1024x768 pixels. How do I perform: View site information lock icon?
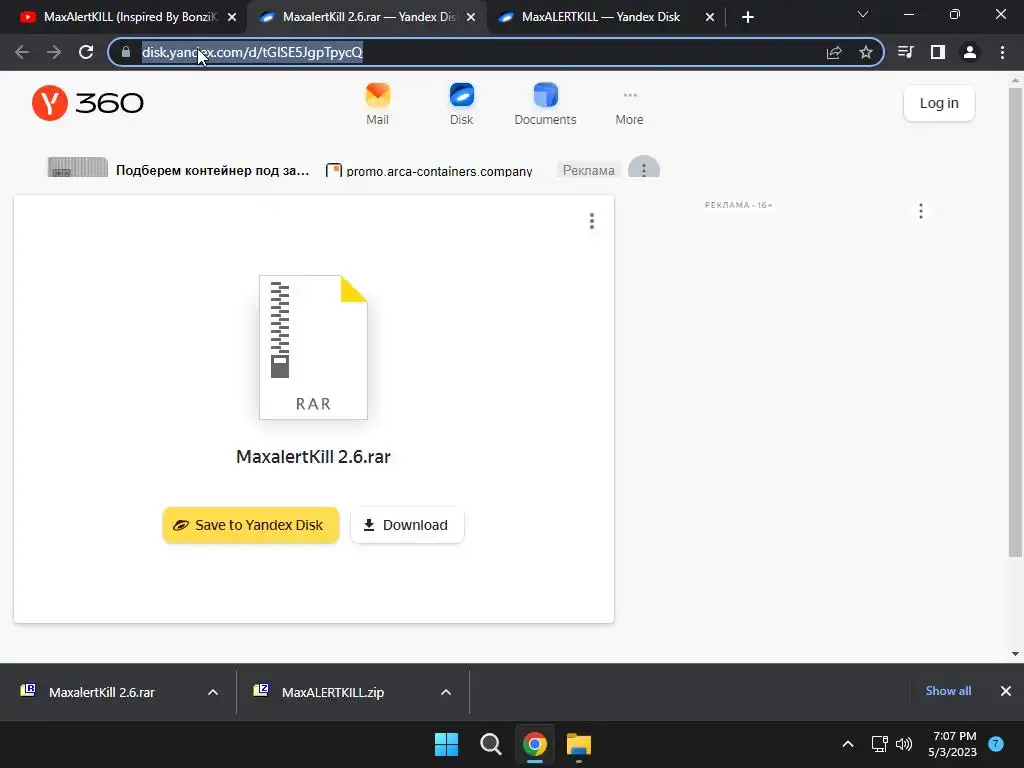tap(126, 52)
